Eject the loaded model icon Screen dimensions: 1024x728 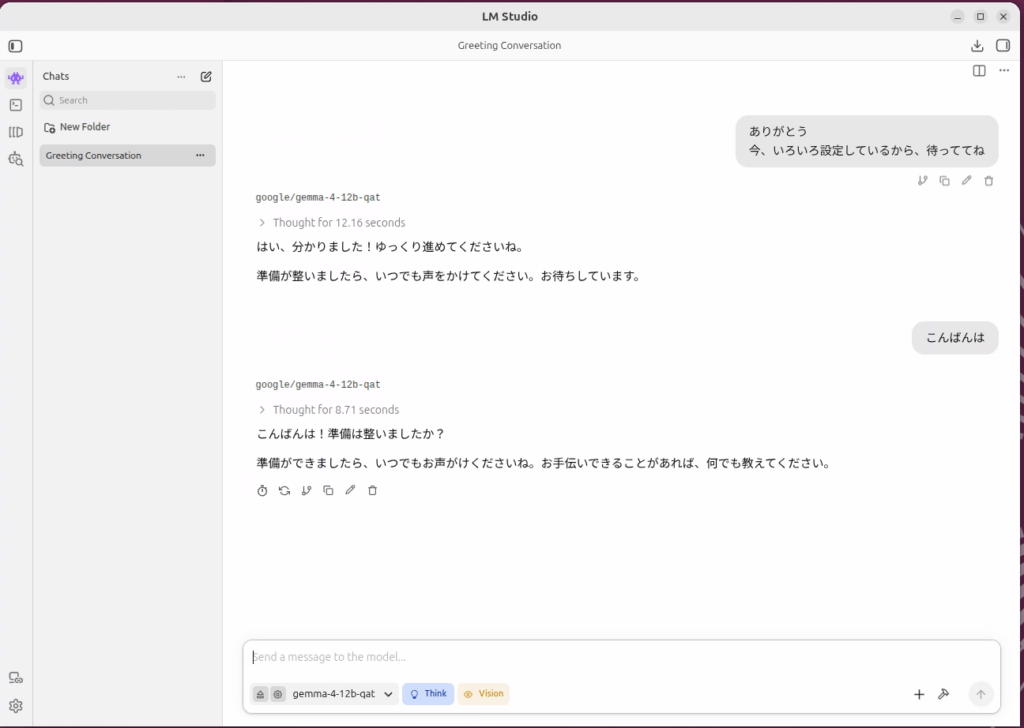click(x=260, y=694)
